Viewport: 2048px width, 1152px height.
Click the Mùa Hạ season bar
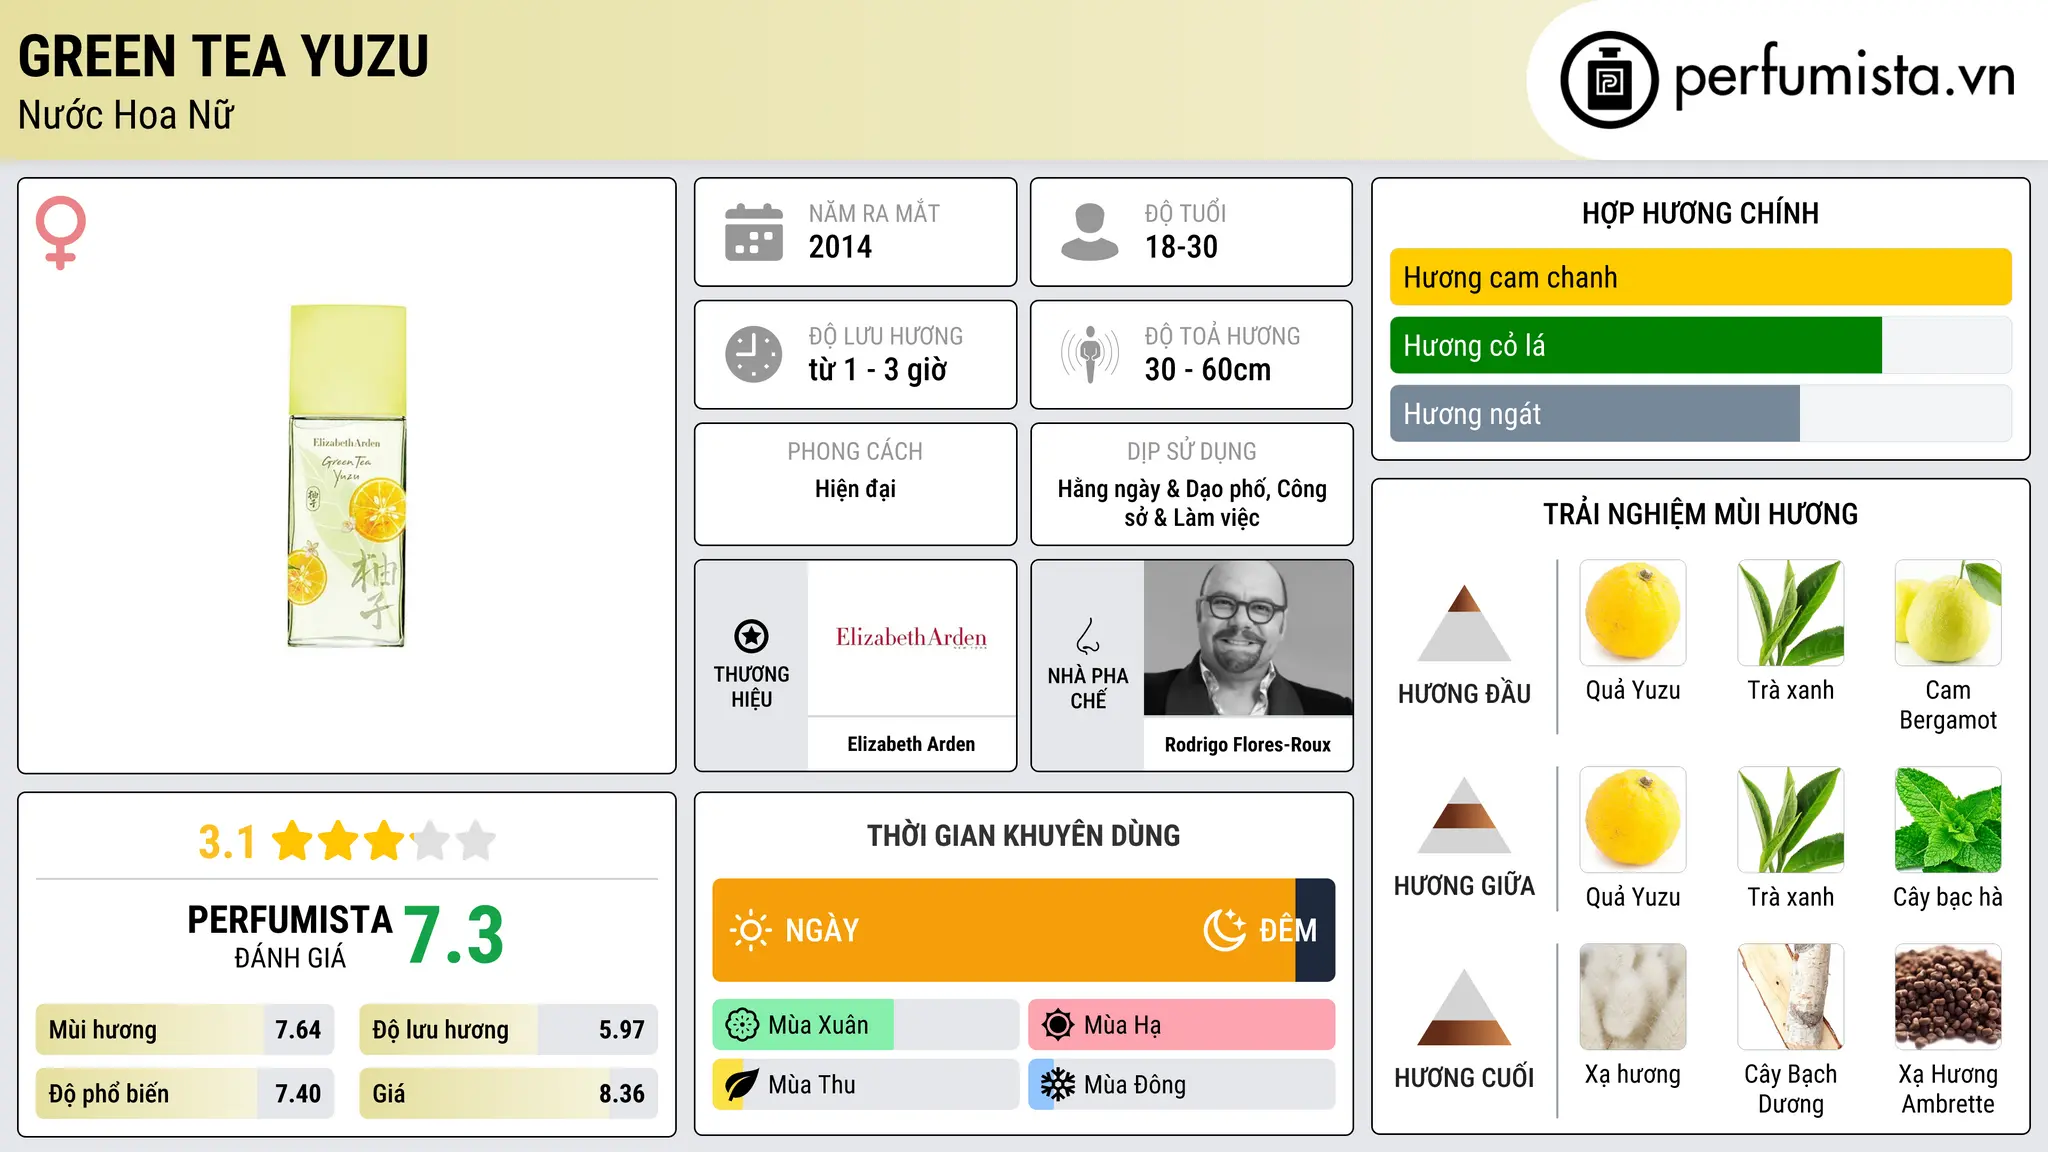coord(1182,1025)
